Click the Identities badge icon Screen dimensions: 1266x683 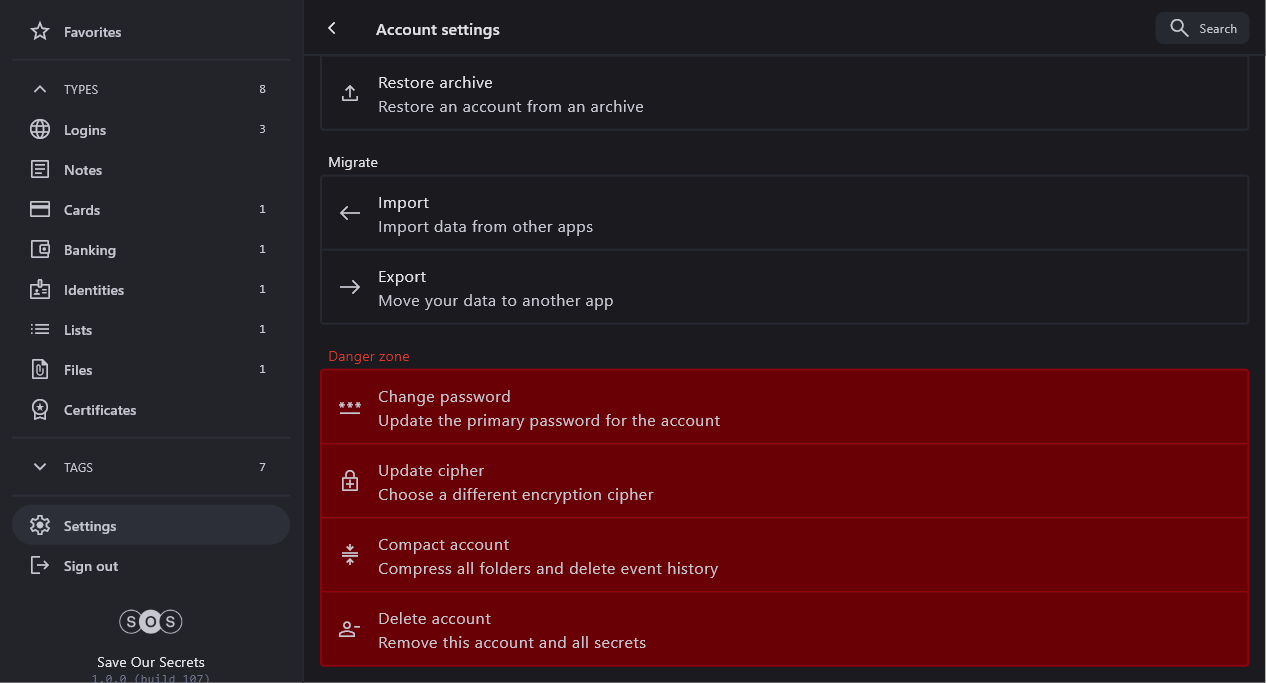coord(40,290)
